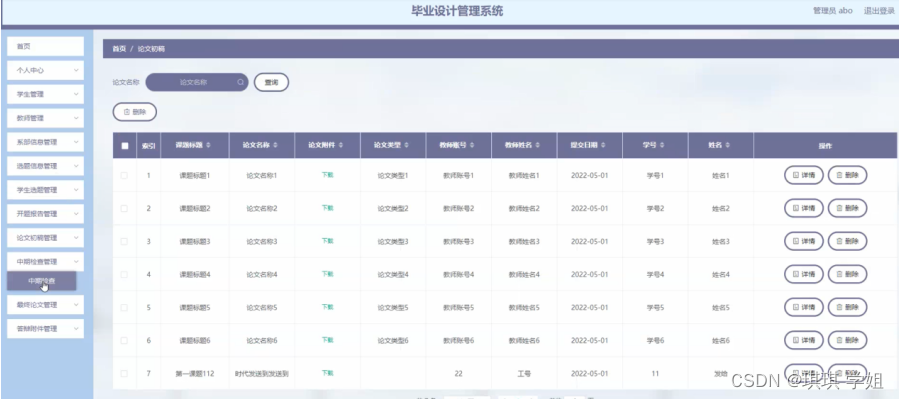Check the box for row 课题标题1
This screenshot has width=899, height=399.
click(124, 175)
